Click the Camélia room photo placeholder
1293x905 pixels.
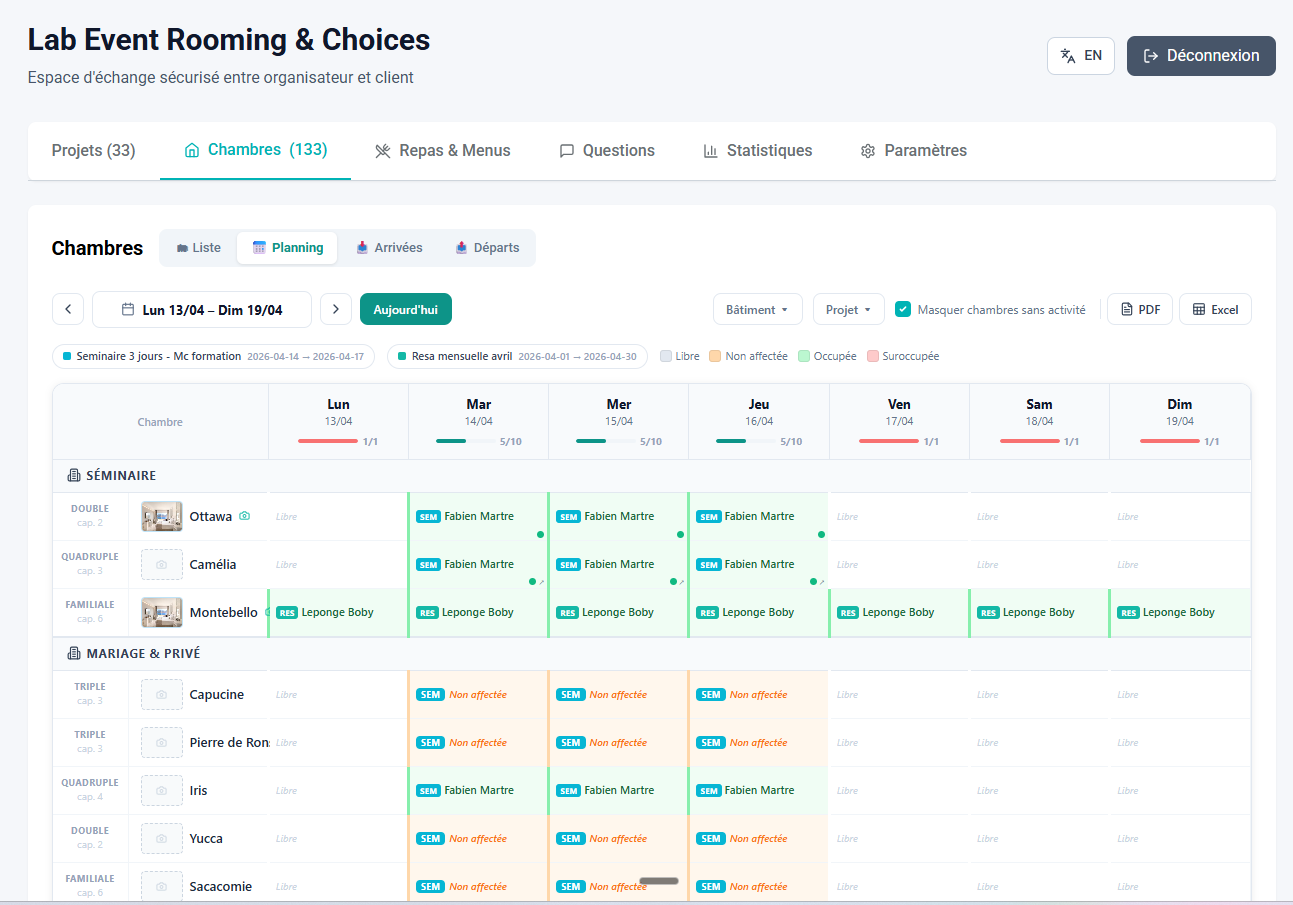pyautogui.click(x=161, y=564)
